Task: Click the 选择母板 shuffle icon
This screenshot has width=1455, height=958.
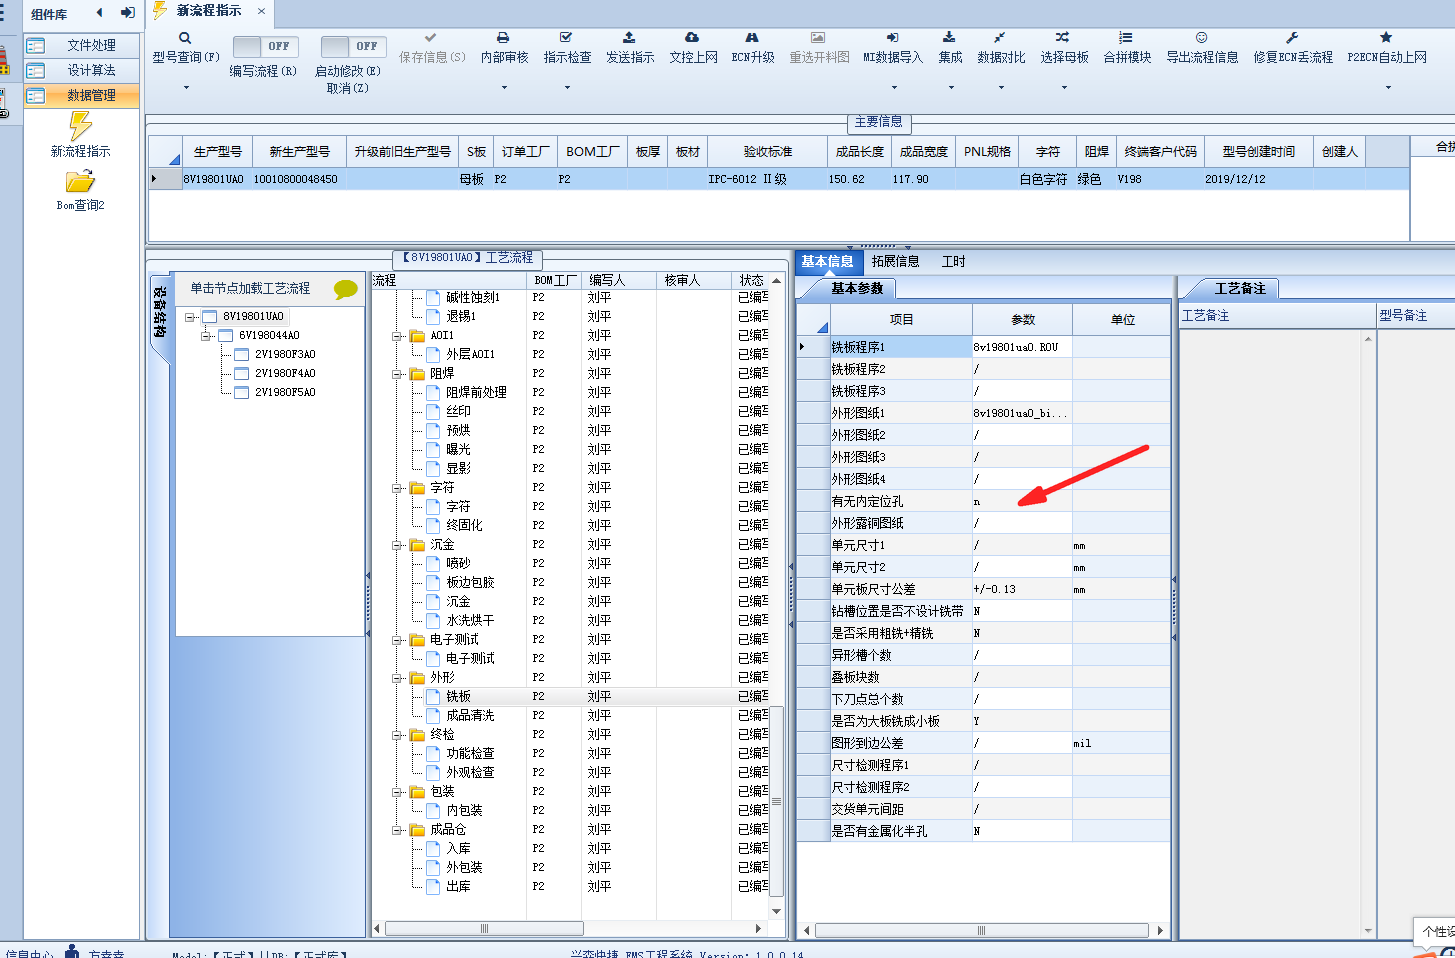Action: (1063, 37)
